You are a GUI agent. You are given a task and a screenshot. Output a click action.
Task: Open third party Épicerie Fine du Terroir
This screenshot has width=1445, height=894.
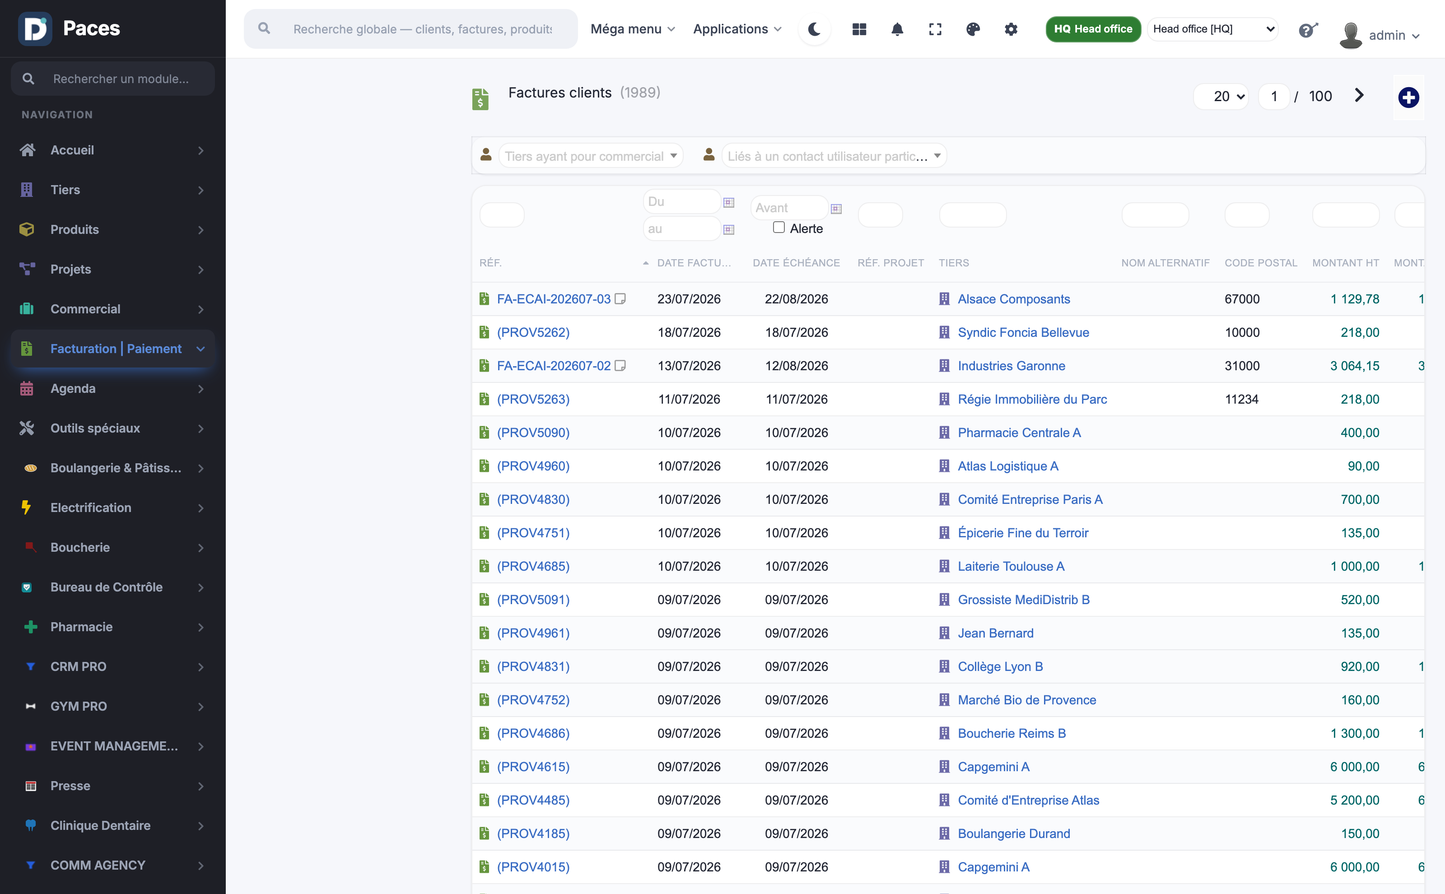coord(1023,533)
